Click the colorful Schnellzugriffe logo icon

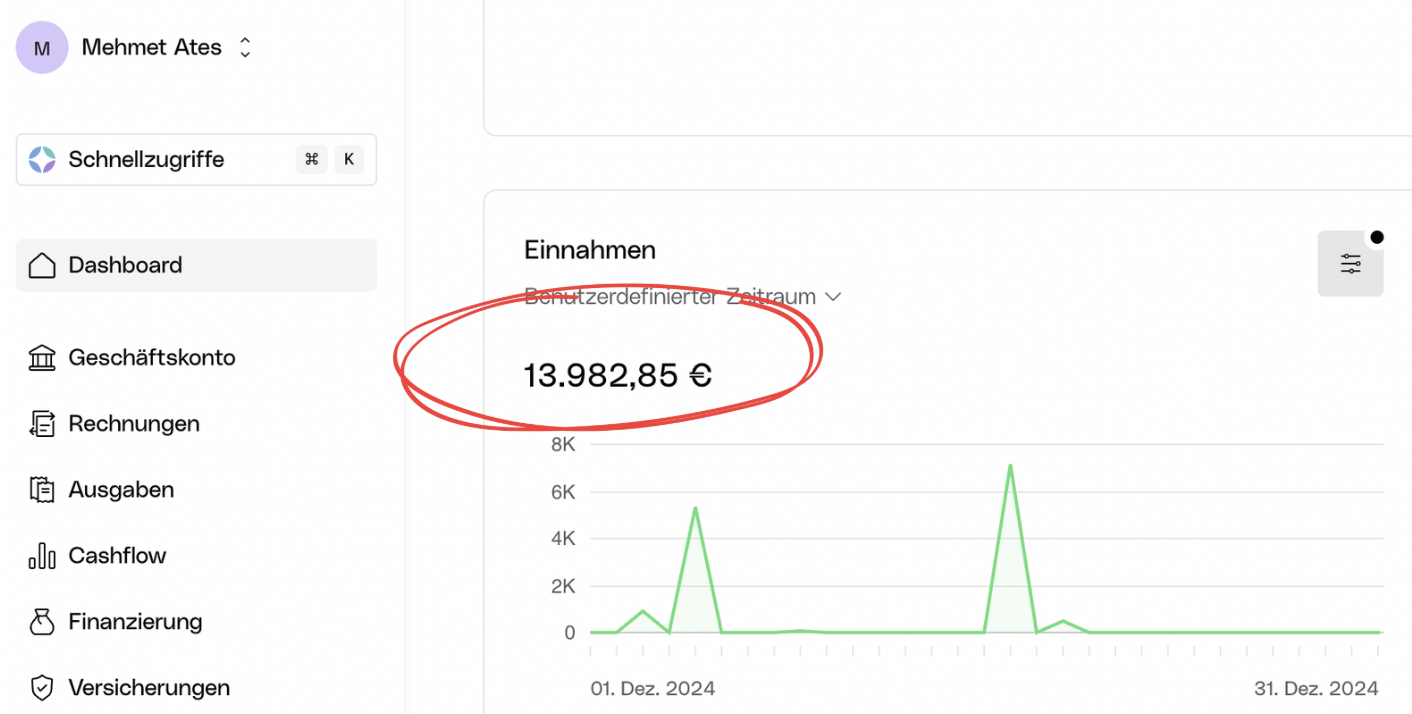42,160
